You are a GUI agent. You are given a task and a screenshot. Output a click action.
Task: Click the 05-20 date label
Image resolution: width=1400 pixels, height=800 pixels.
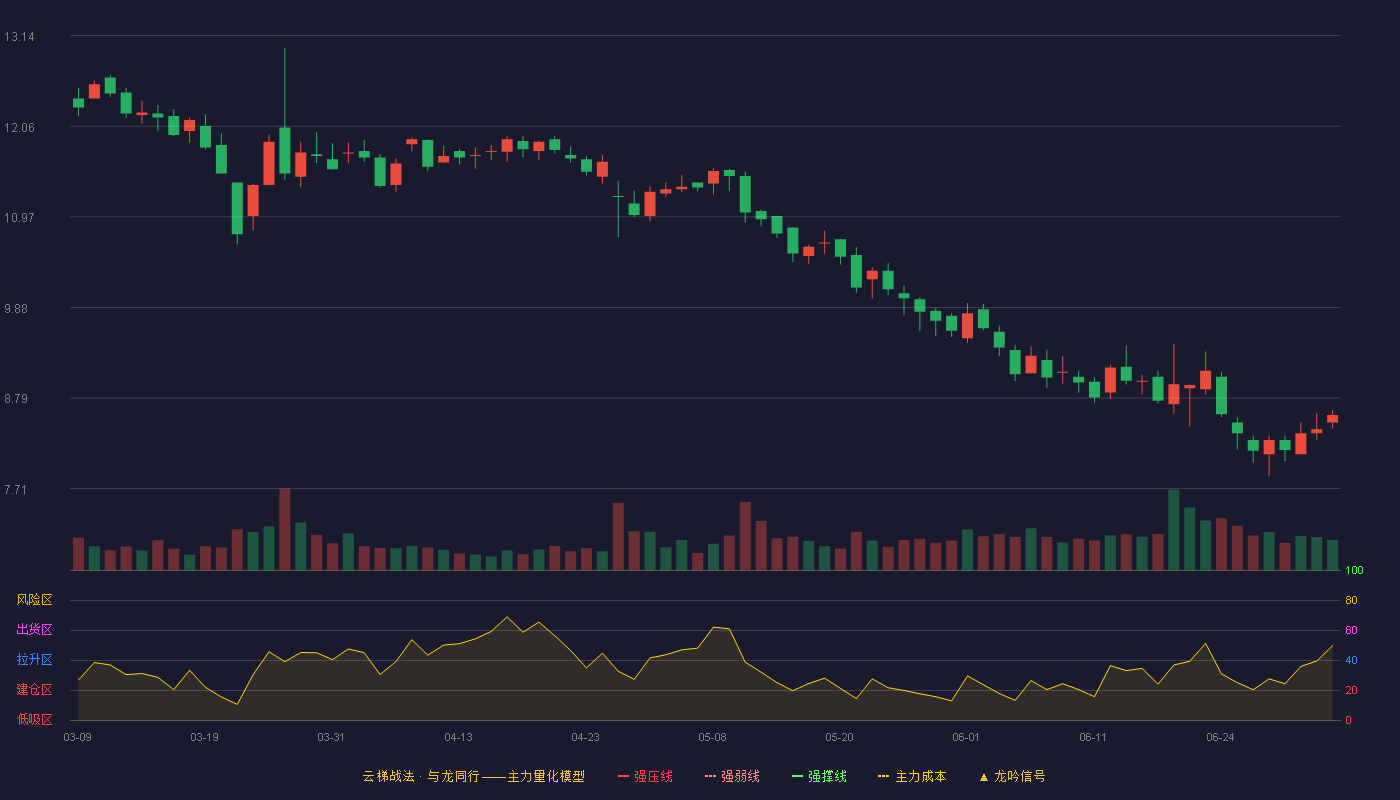pos(839,737)
